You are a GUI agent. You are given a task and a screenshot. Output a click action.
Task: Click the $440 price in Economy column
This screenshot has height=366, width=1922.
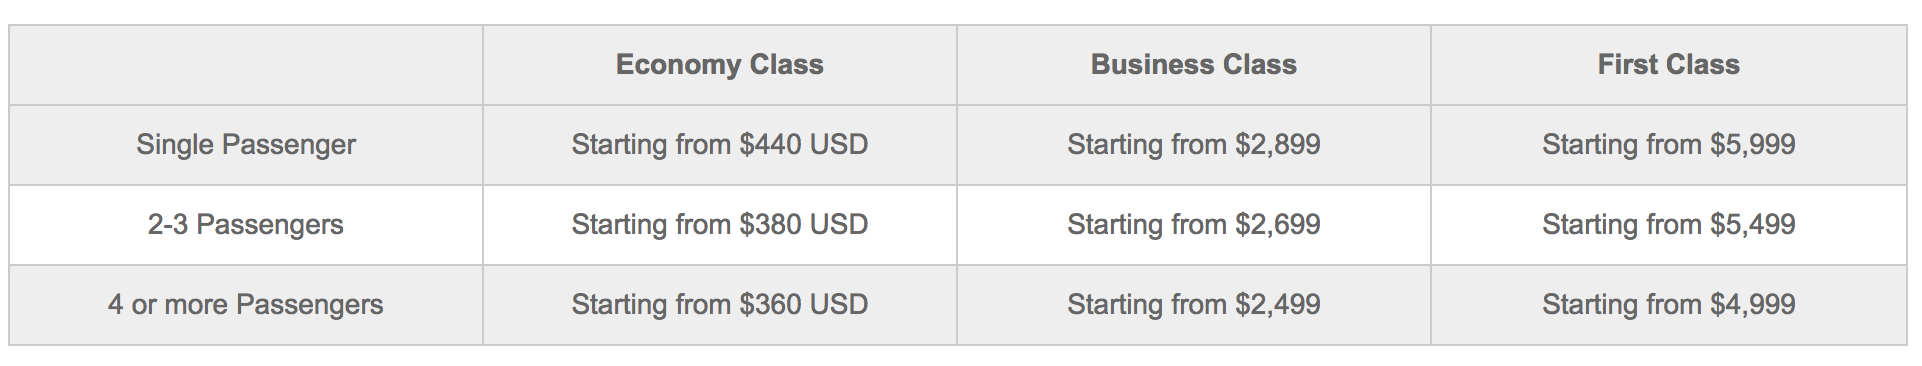(x=771, y=145)
